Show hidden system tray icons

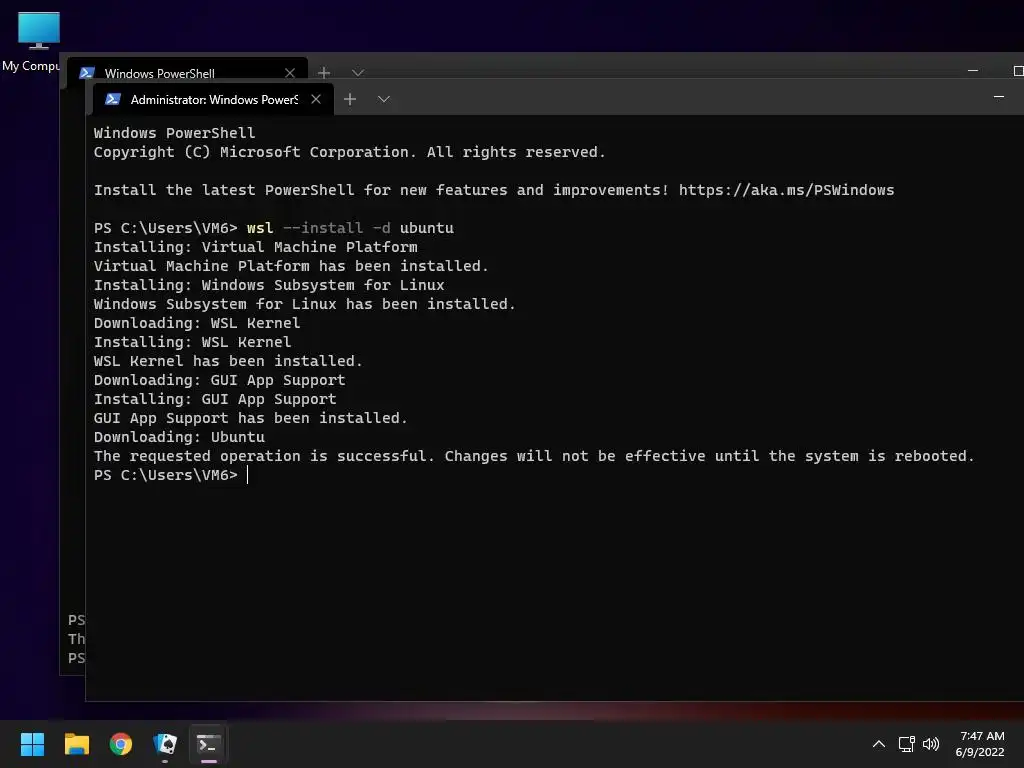click(879, 744)
